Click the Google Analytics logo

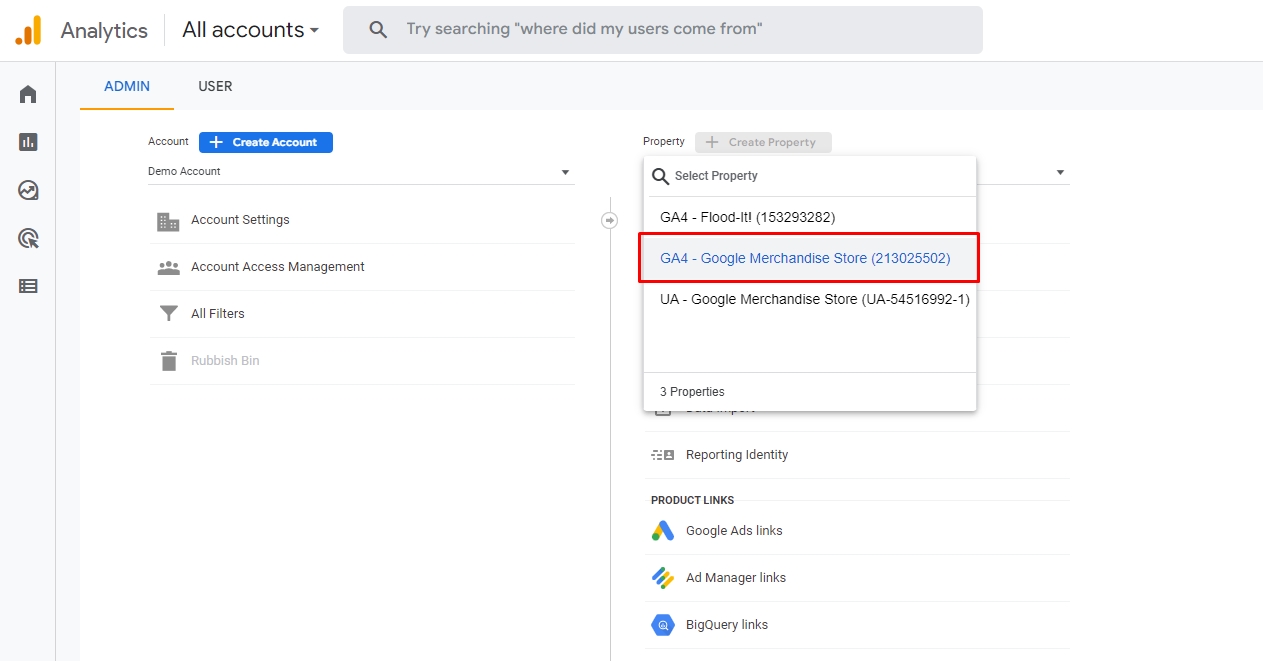[x=28, y=30]
